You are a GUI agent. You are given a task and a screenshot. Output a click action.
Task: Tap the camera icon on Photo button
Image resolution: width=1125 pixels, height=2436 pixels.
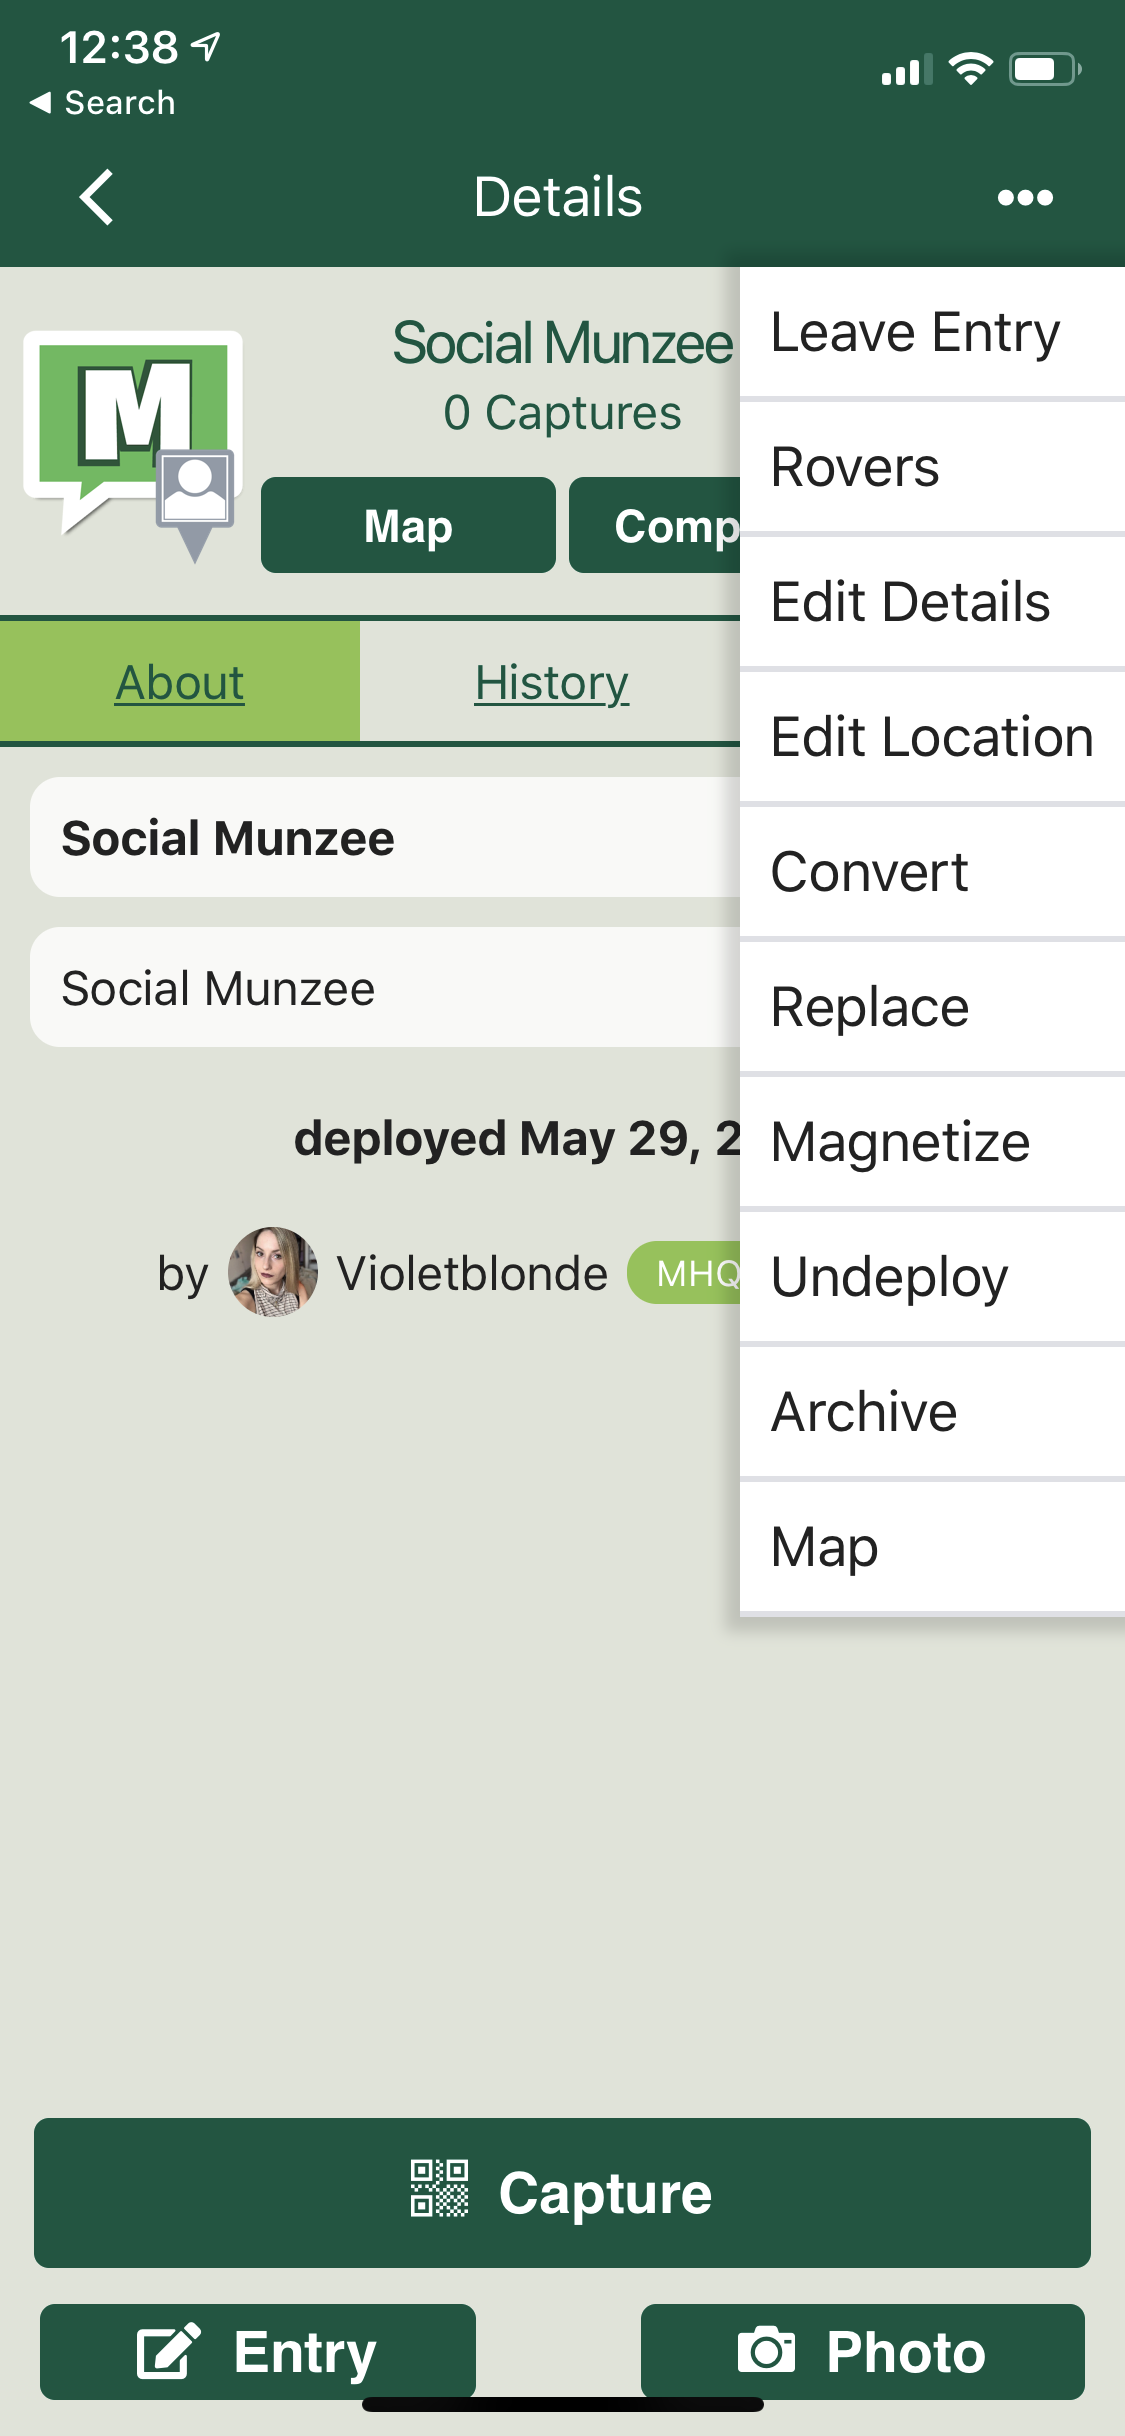tap(767, 2349)
